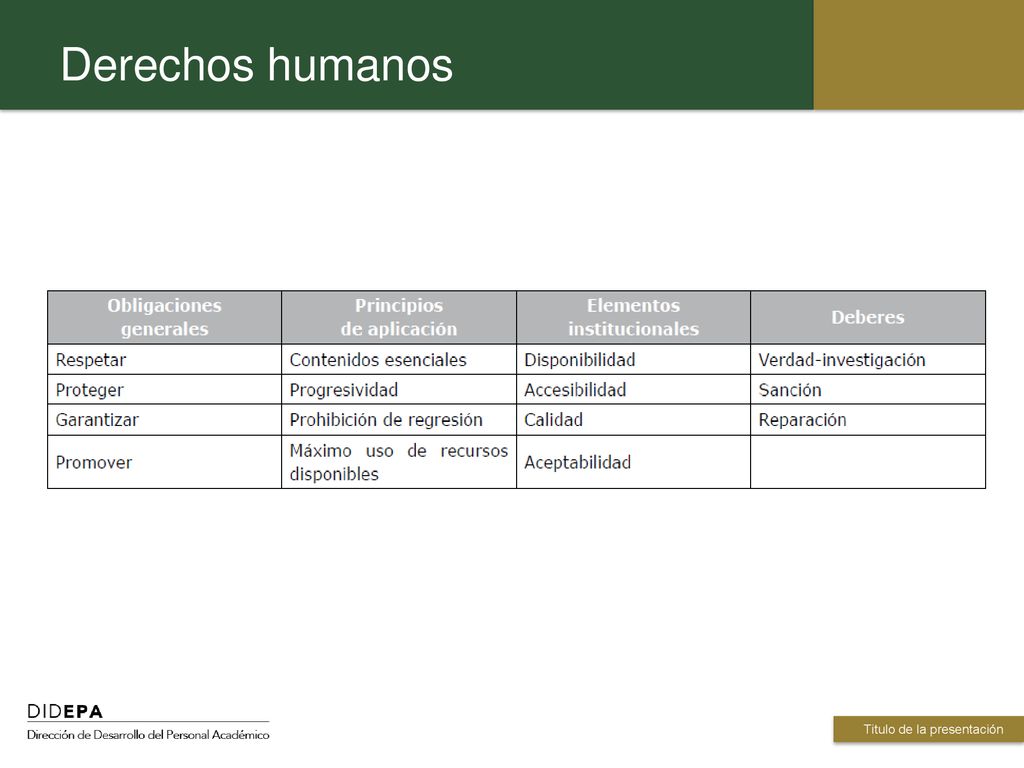Click the 'Contenidos esenciales' cell

399,359
